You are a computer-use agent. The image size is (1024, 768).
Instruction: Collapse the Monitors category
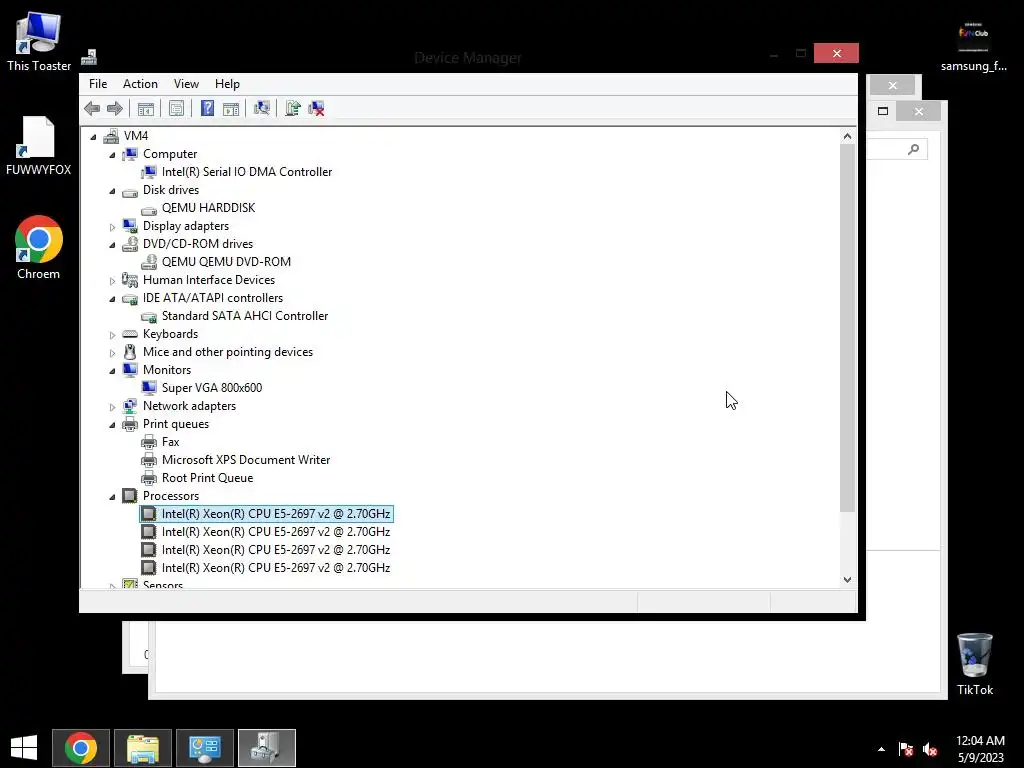pos(112,371)
